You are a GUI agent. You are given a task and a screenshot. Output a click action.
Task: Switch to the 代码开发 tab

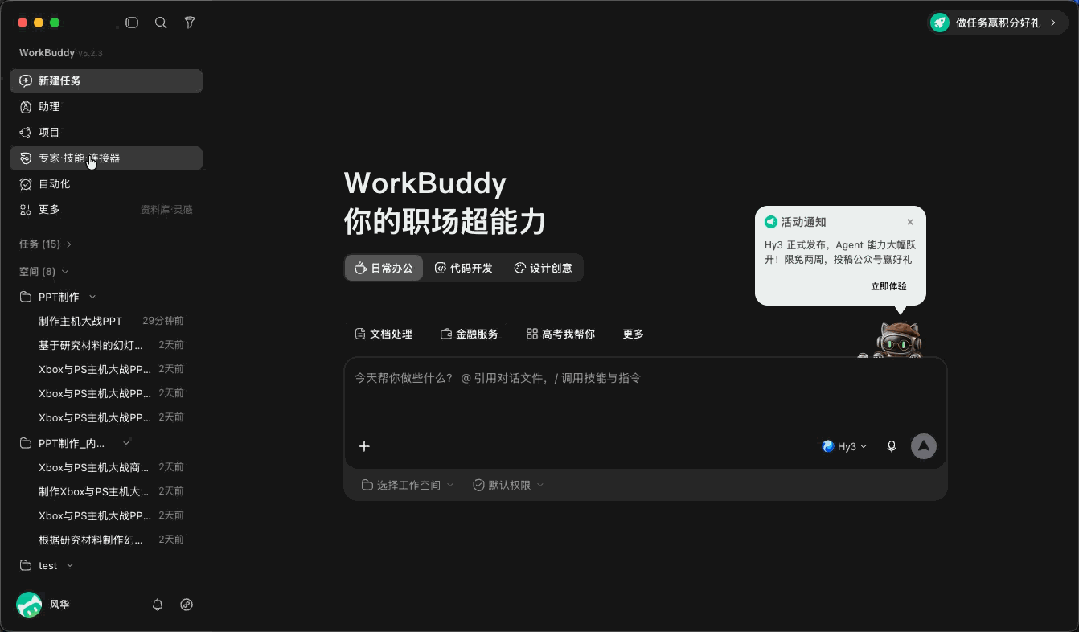(x=464, y=268)
